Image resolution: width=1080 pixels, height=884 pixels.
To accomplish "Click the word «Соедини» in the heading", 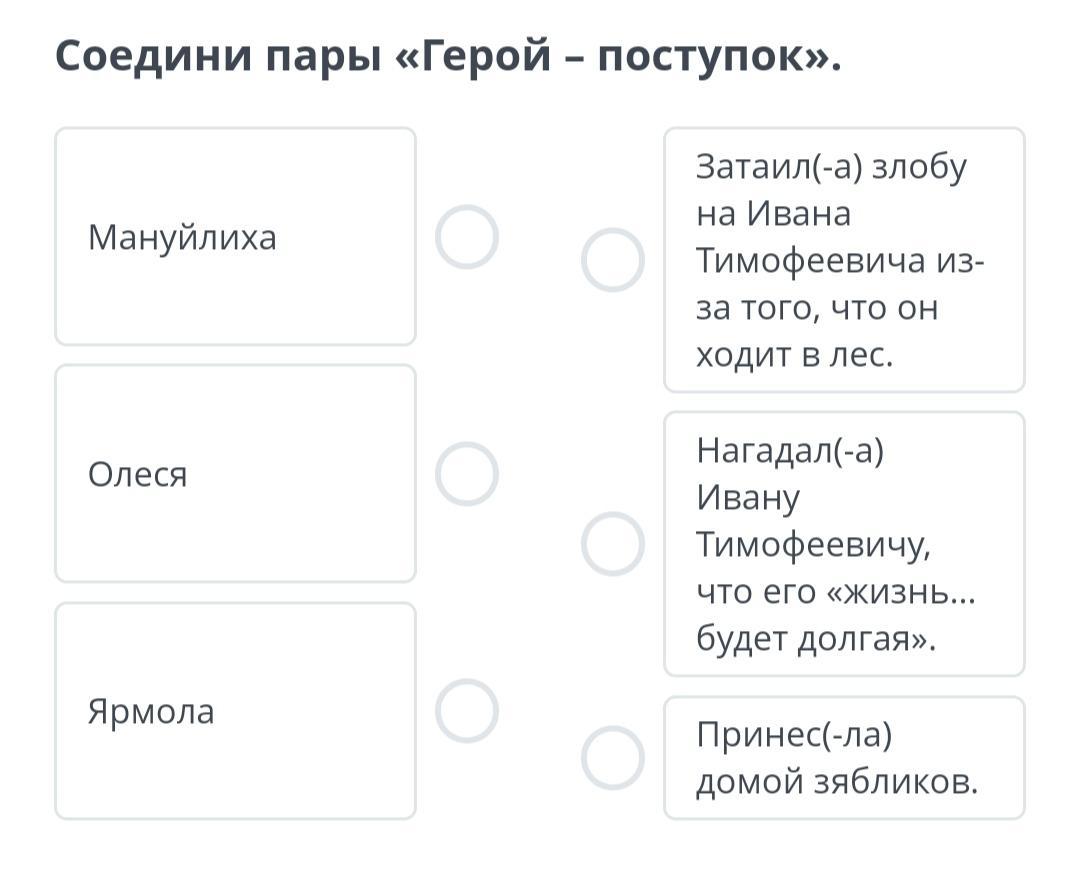I will 150,58.
